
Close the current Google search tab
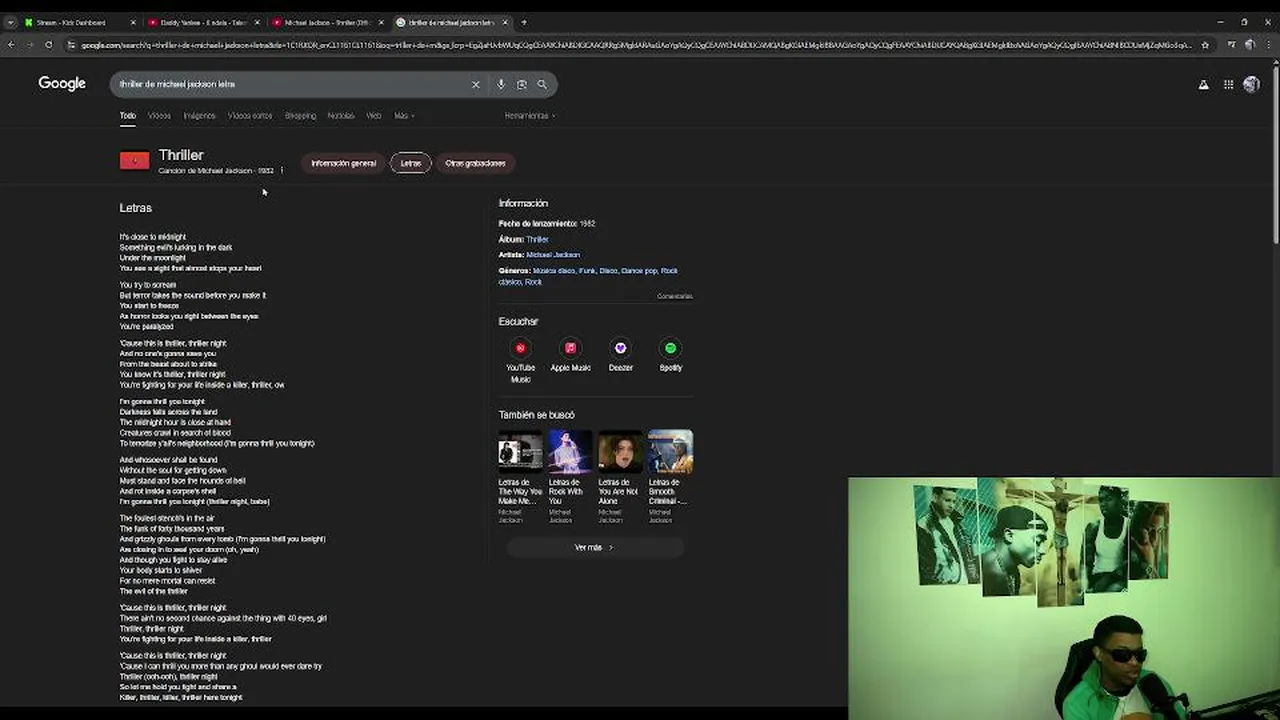coord(505,22)
